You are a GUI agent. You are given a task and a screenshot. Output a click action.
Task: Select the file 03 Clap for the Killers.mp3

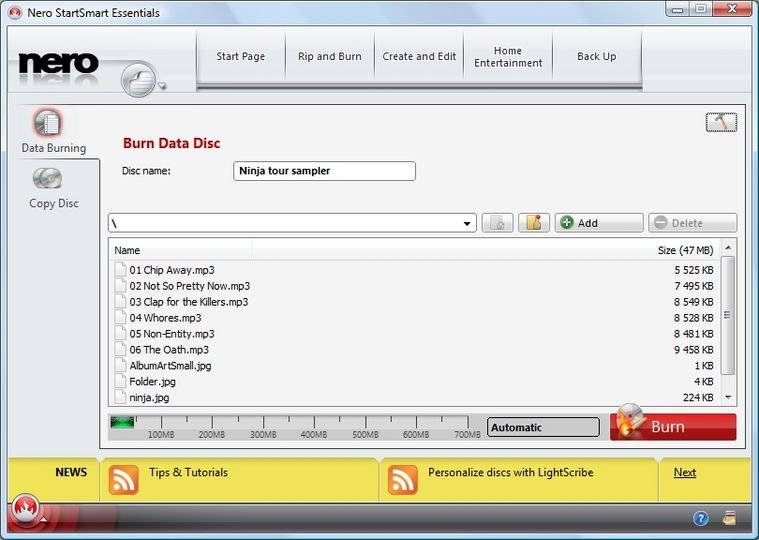coord(189,302)
